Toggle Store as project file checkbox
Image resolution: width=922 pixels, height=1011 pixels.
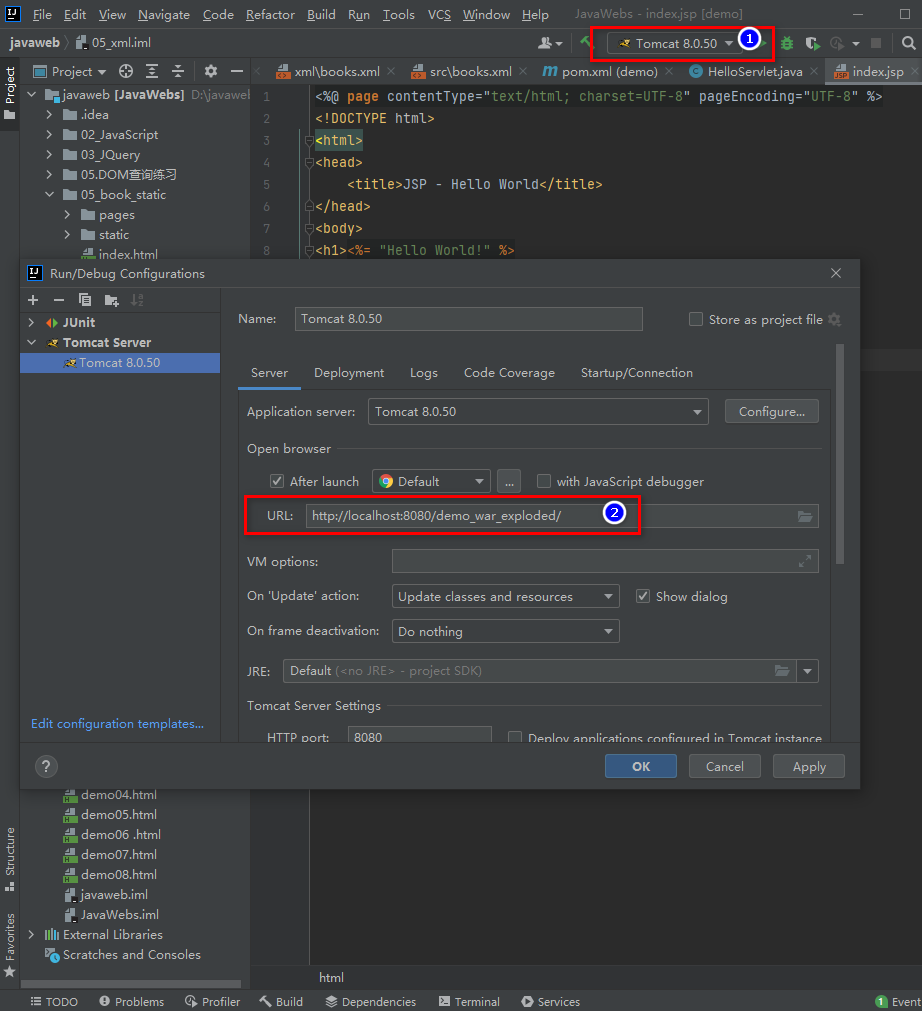coord(696,319)
